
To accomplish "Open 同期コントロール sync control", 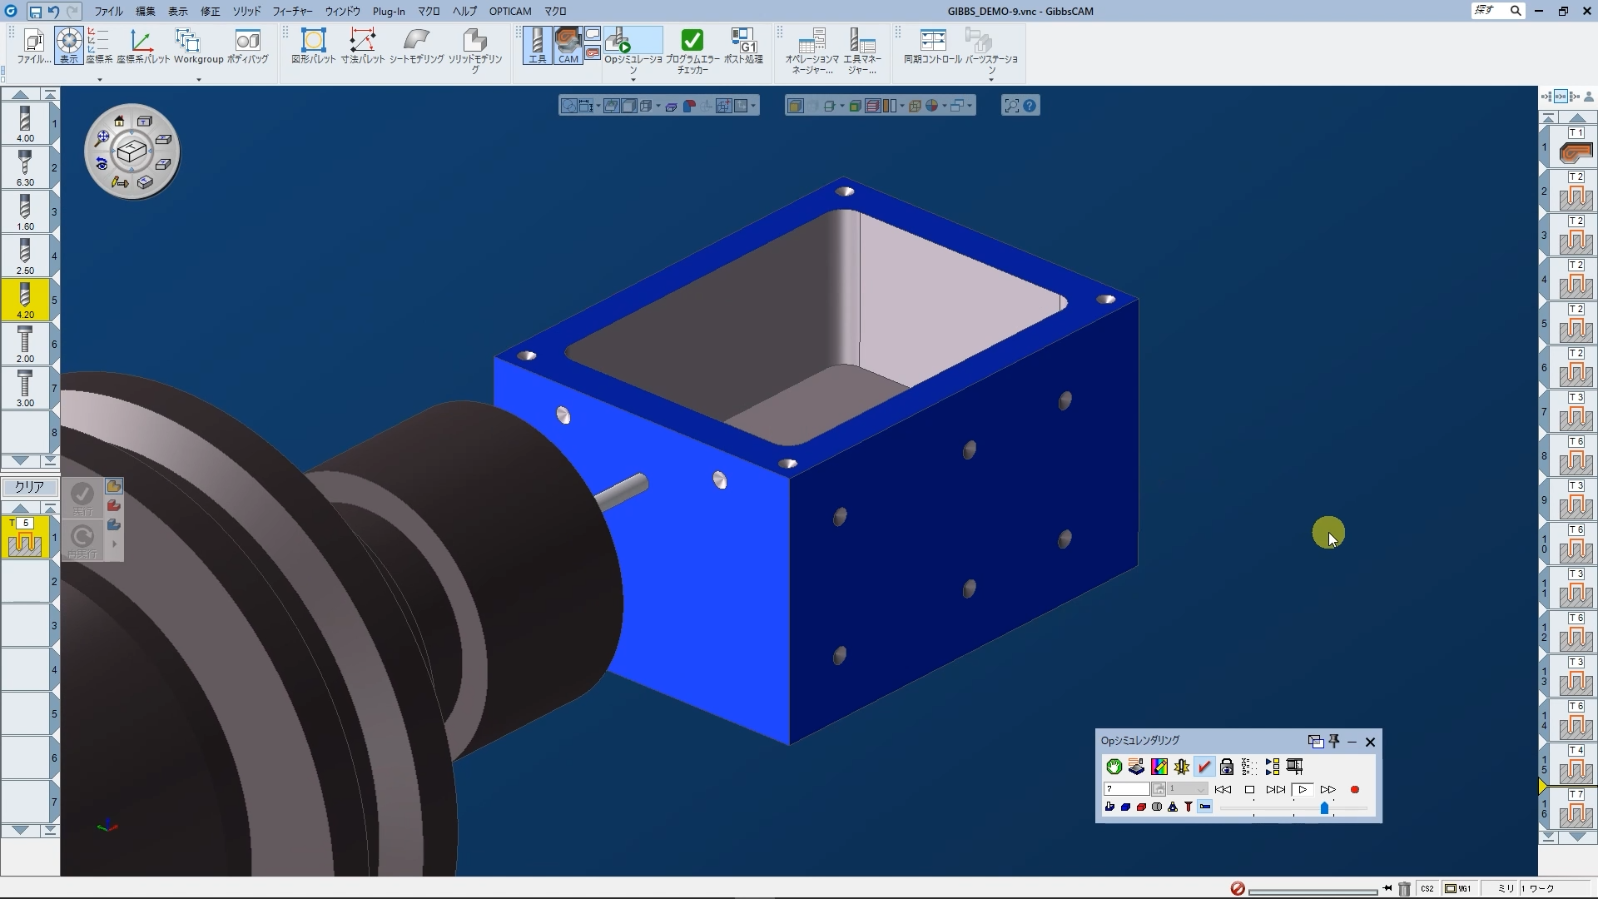I will pos(932,46).
